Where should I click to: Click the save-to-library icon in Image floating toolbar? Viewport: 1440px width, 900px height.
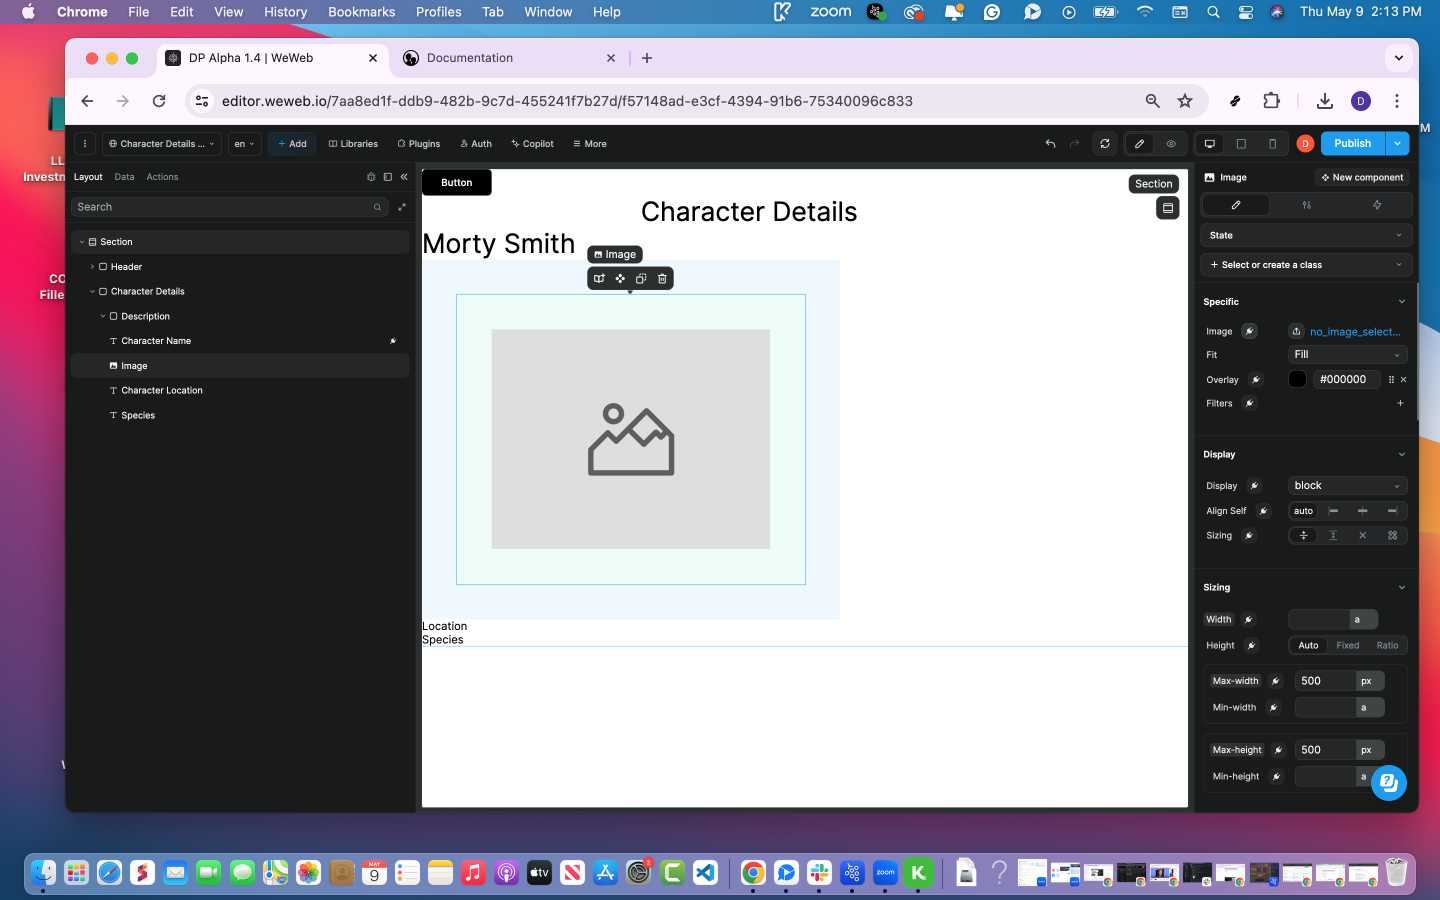pos(599,279)
